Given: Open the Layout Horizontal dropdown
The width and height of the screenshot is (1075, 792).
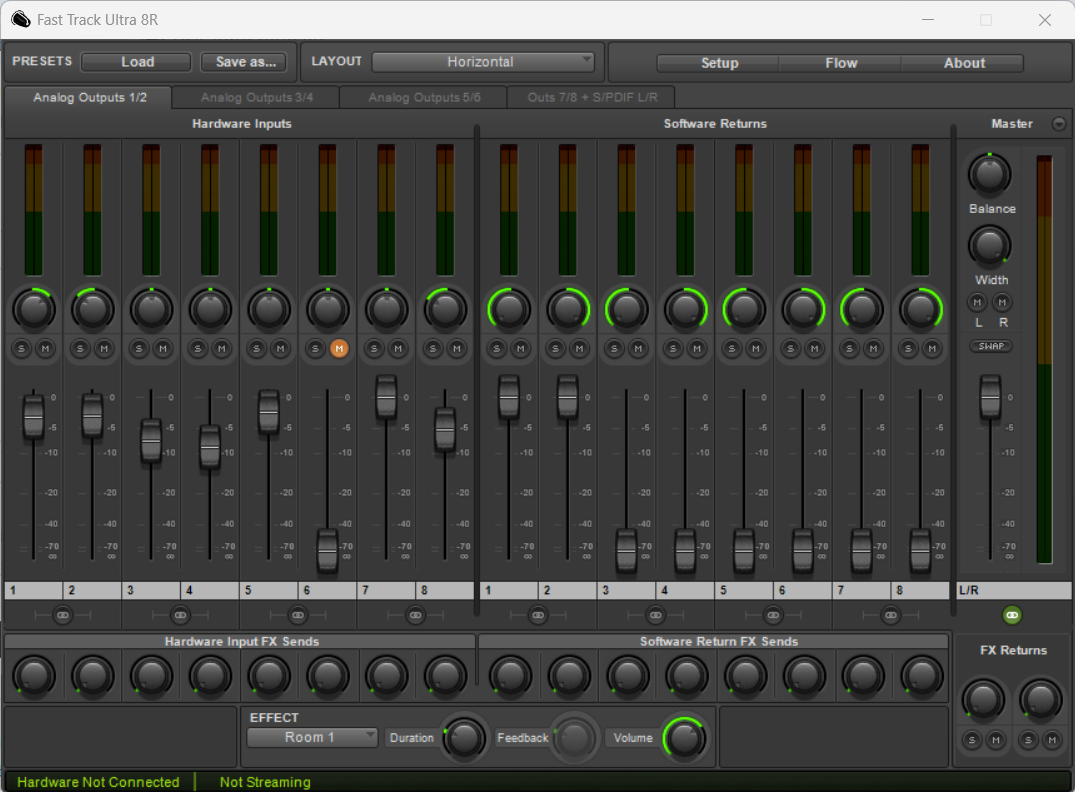Looking at the screenshot, I should [483, 62].
